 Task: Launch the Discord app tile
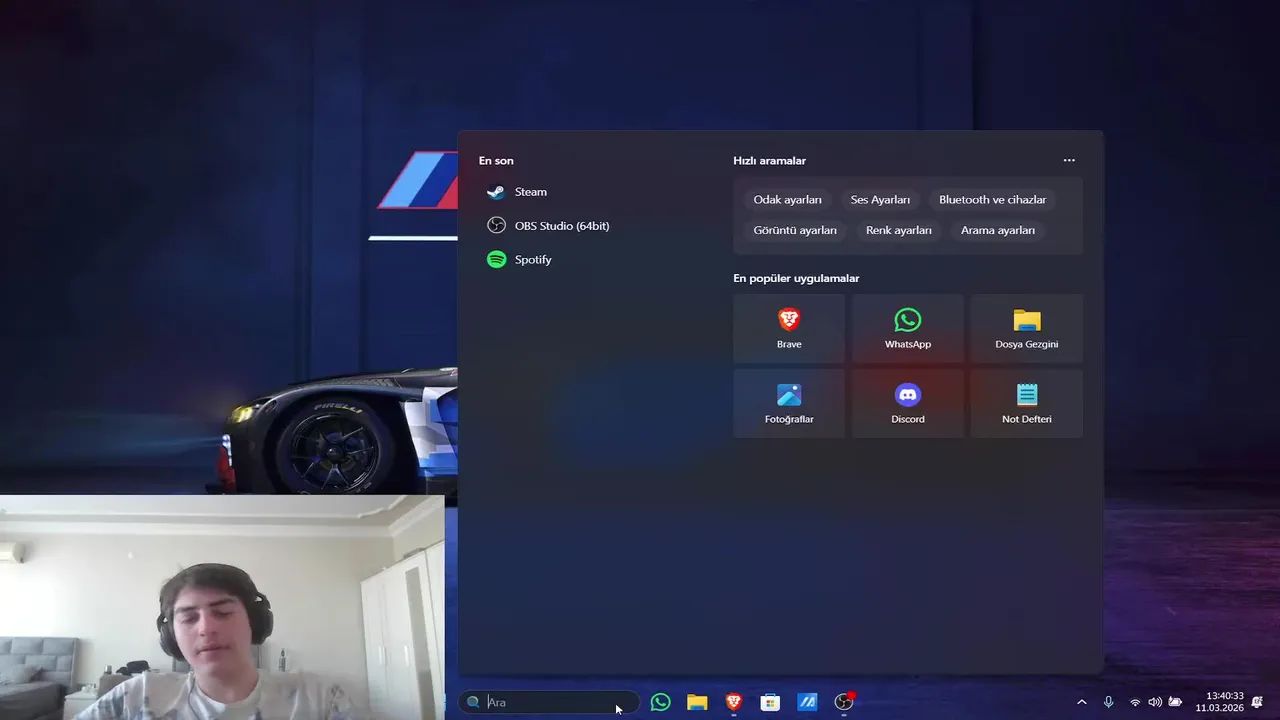pos(908,403)
